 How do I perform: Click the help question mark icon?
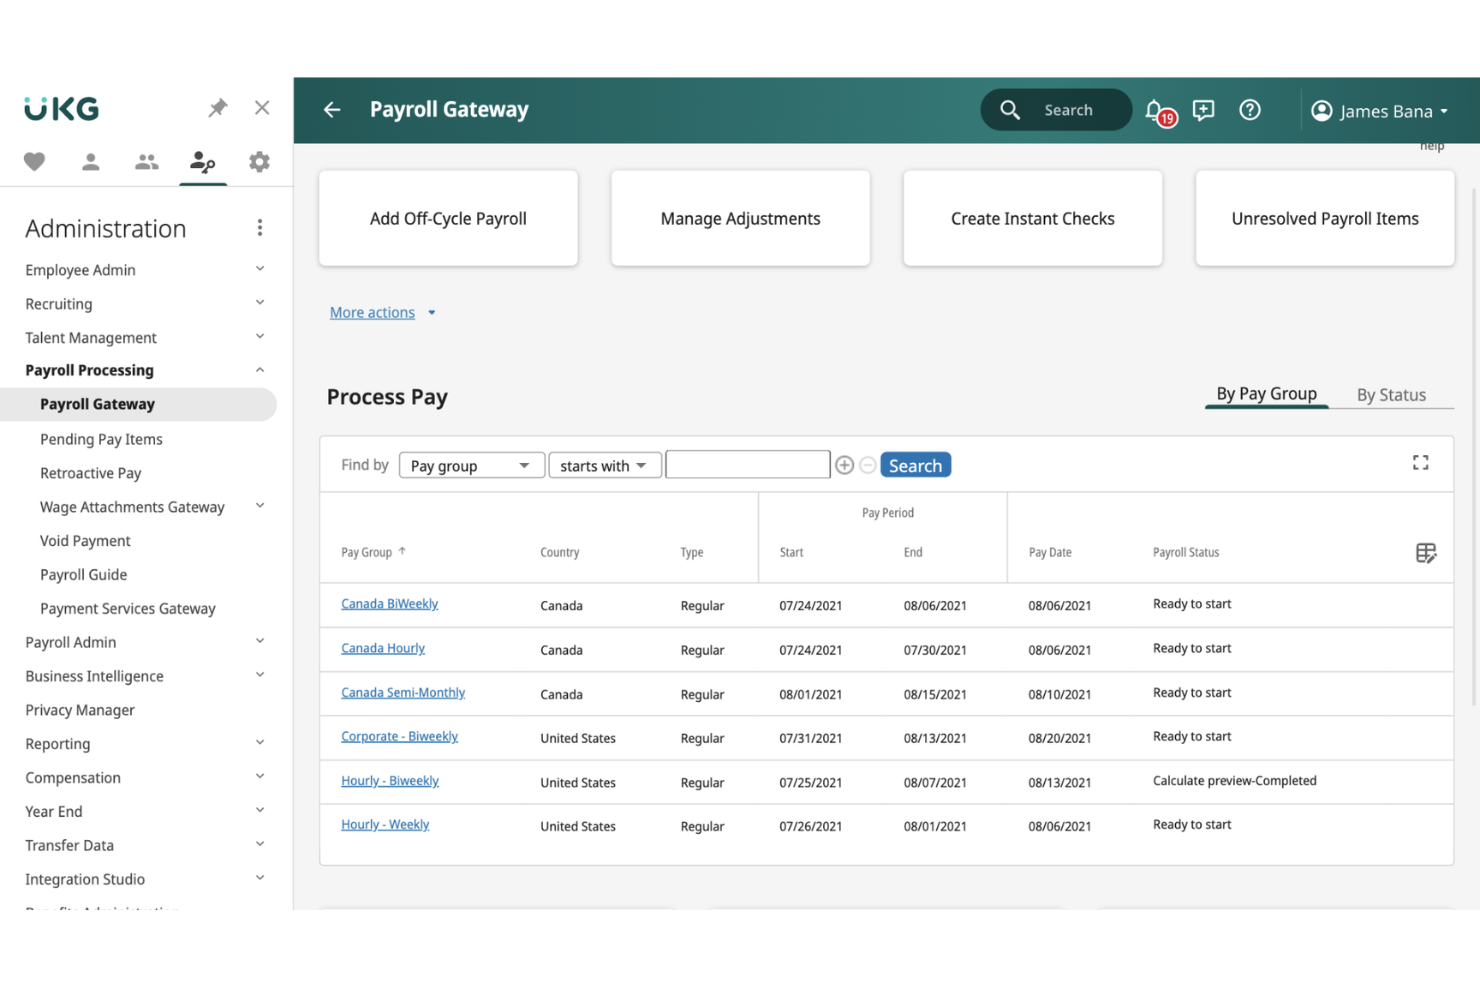tap(1249, 110)
